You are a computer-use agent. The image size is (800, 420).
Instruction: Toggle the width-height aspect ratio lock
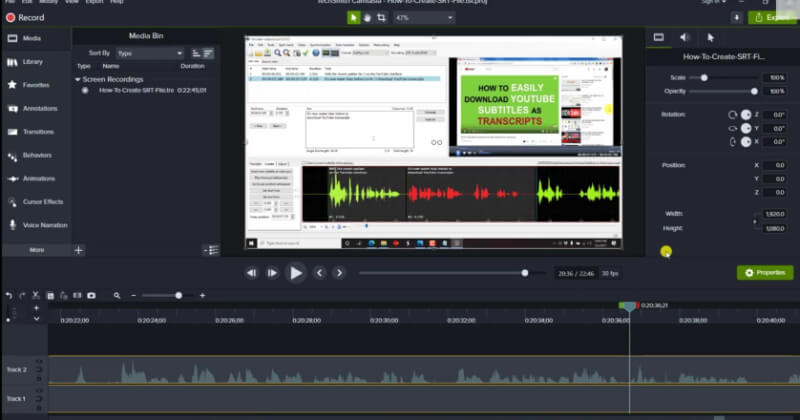tap(755, 221)
